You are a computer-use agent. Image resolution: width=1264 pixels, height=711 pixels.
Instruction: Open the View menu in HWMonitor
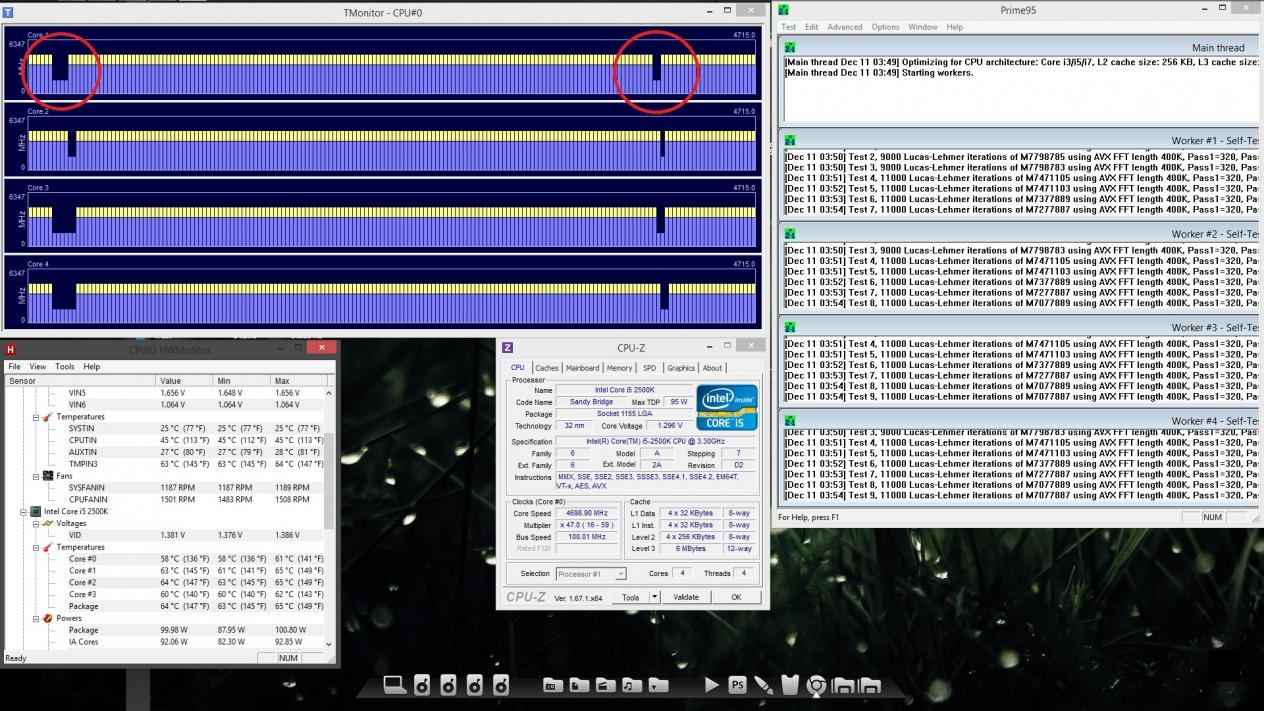[x=38, y=366]
